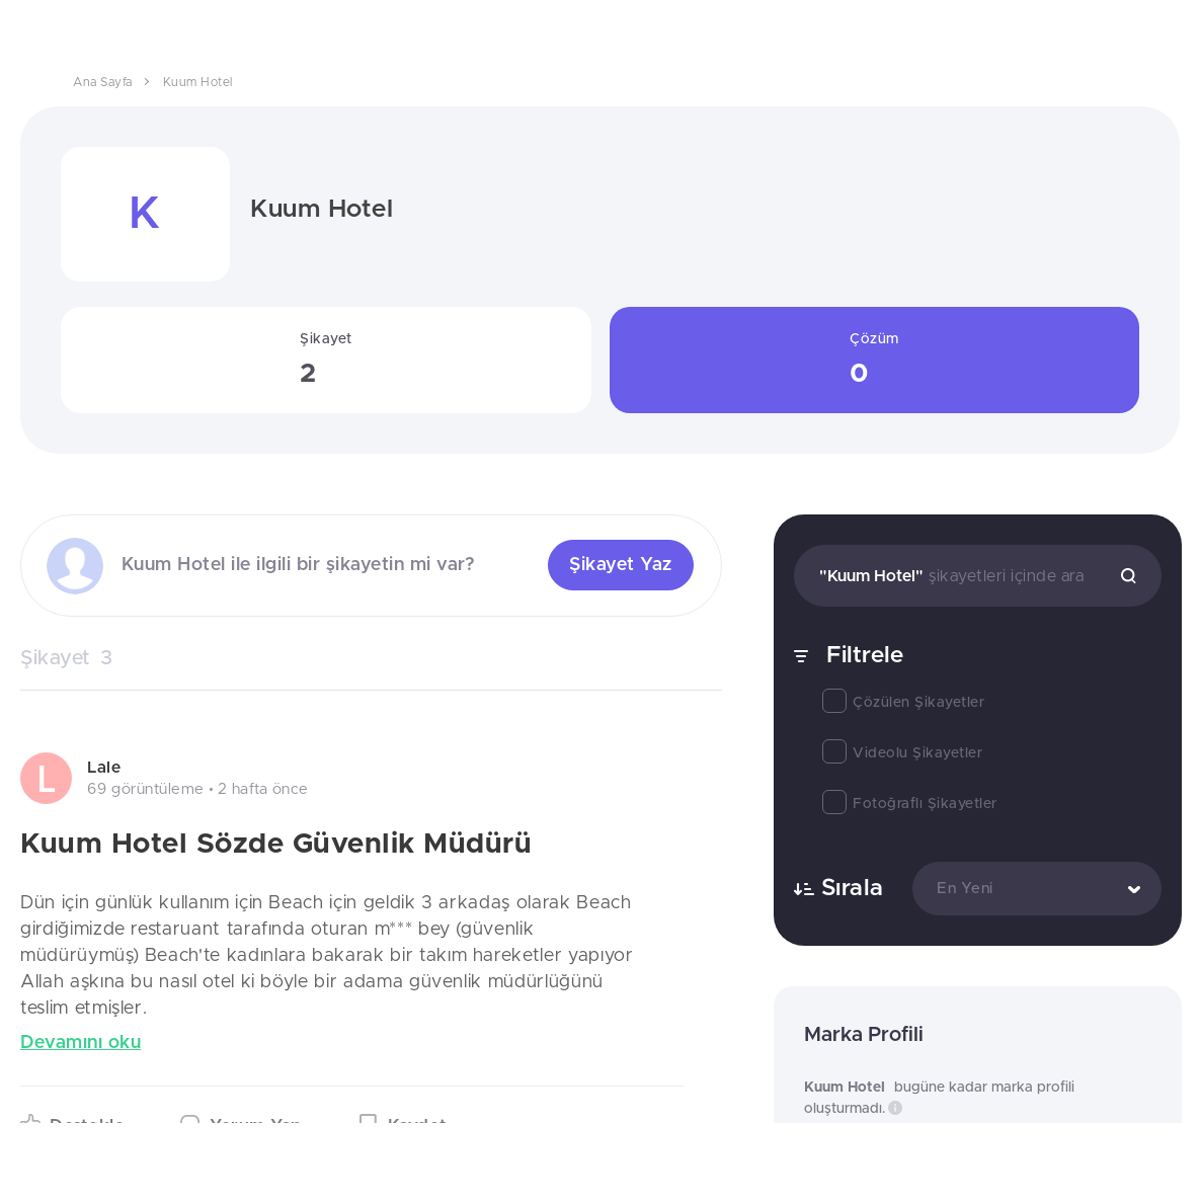This screenshot has width=1200, height=1200.
Task: Enable Çözülen Şikayetler filter checkbox
Action: (x=834, y=701)
